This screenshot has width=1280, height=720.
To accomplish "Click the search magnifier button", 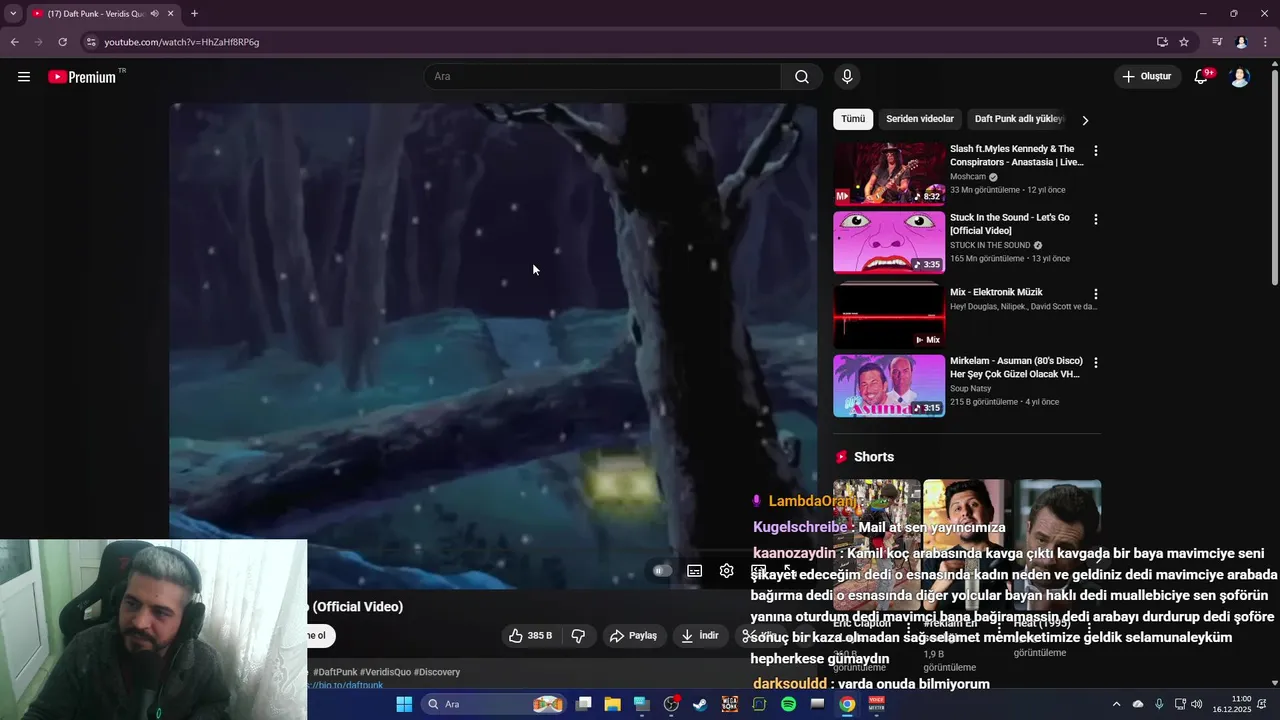I will (x=802, y=77).
